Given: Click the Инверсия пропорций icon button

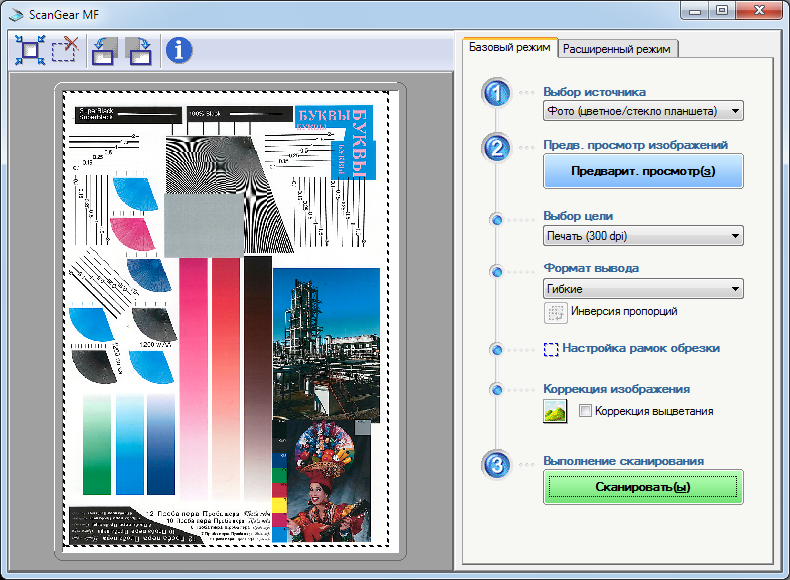Looking at the screenshot, I should pyautogui.click(x=555, y=312).
